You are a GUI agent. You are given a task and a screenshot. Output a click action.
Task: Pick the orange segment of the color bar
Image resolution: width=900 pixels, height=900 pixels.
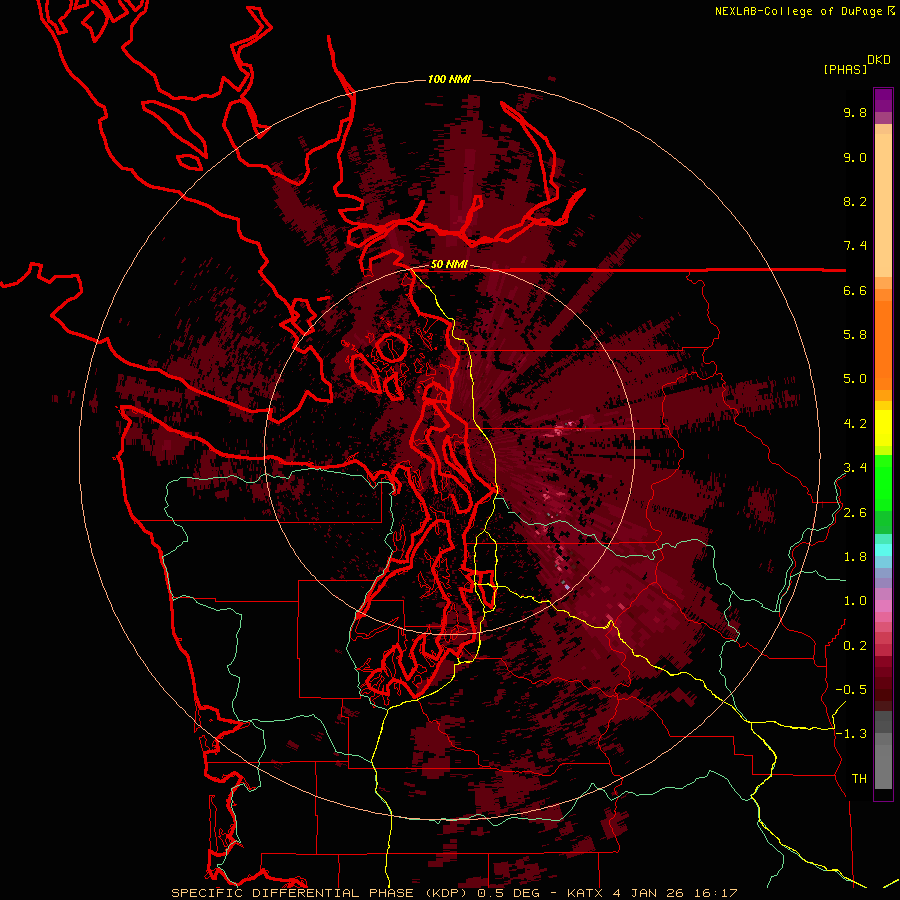point(883,344)
